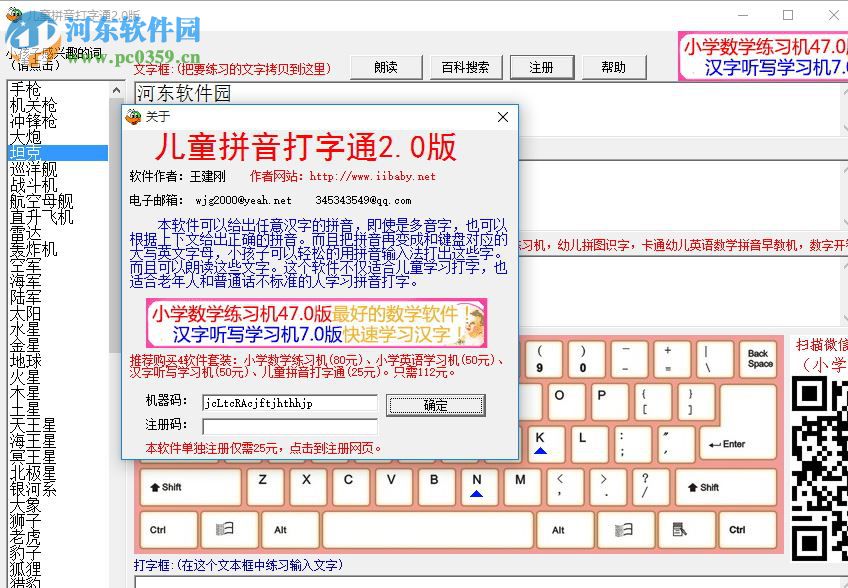Click the 注册 registration button
Image resolution: width=848 pixels, height=588 pixels.
point(541,68)
